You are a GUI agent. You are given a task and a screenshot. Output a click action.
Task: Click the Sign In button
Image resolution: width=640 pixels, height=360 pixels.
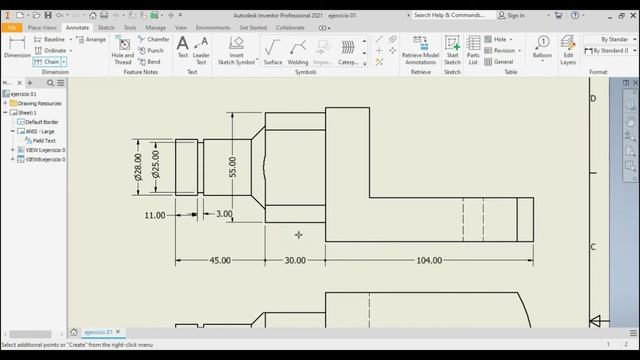tap(511, 15)
